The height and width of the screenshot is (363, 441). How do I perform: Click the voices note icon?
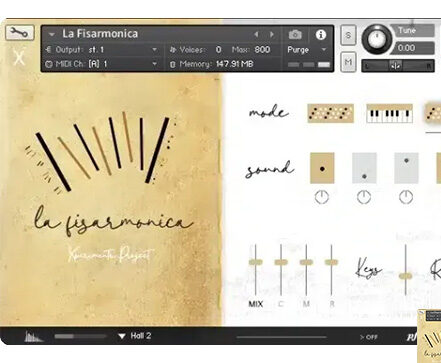pyautogui.click(x=172, y=50)
